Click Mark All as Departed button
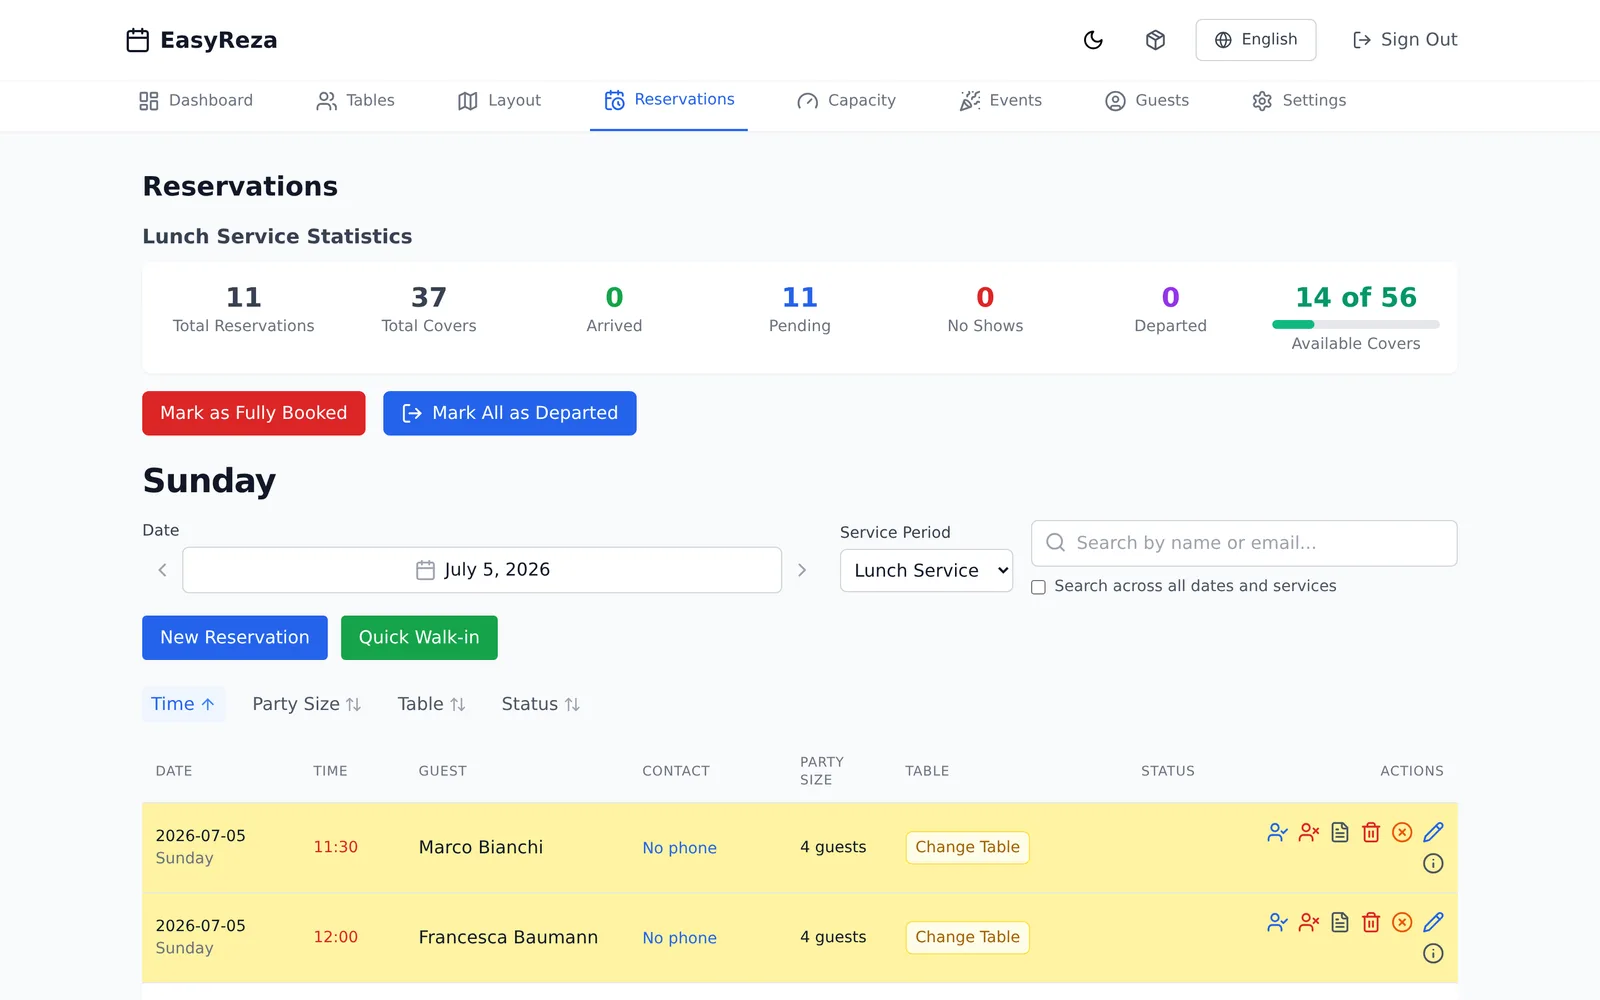The width and height of the screenshot is (1600, 1000). [x=510, y=413]
